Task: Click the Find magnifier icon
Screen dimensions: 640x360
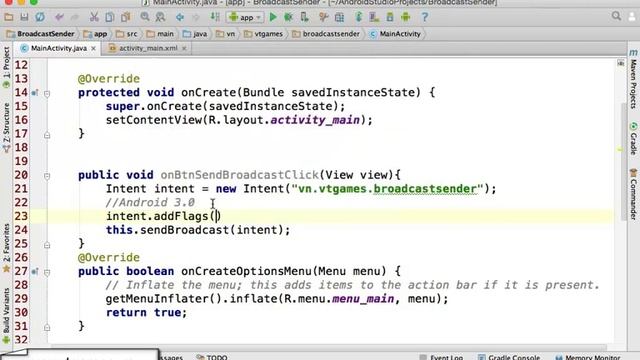Action: point(145,17)
